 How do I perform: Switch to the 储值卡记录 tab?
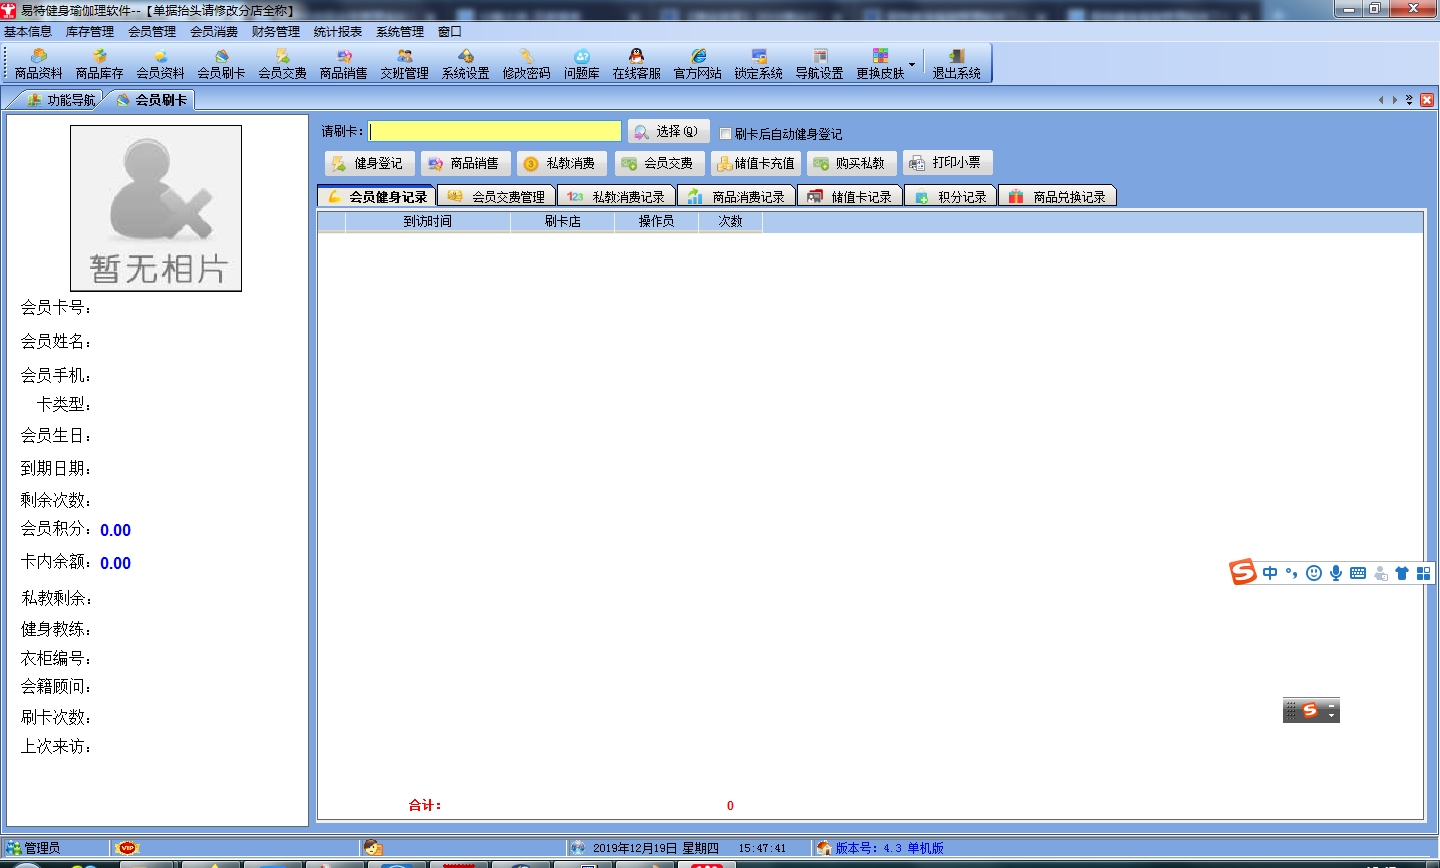(850, 197)
